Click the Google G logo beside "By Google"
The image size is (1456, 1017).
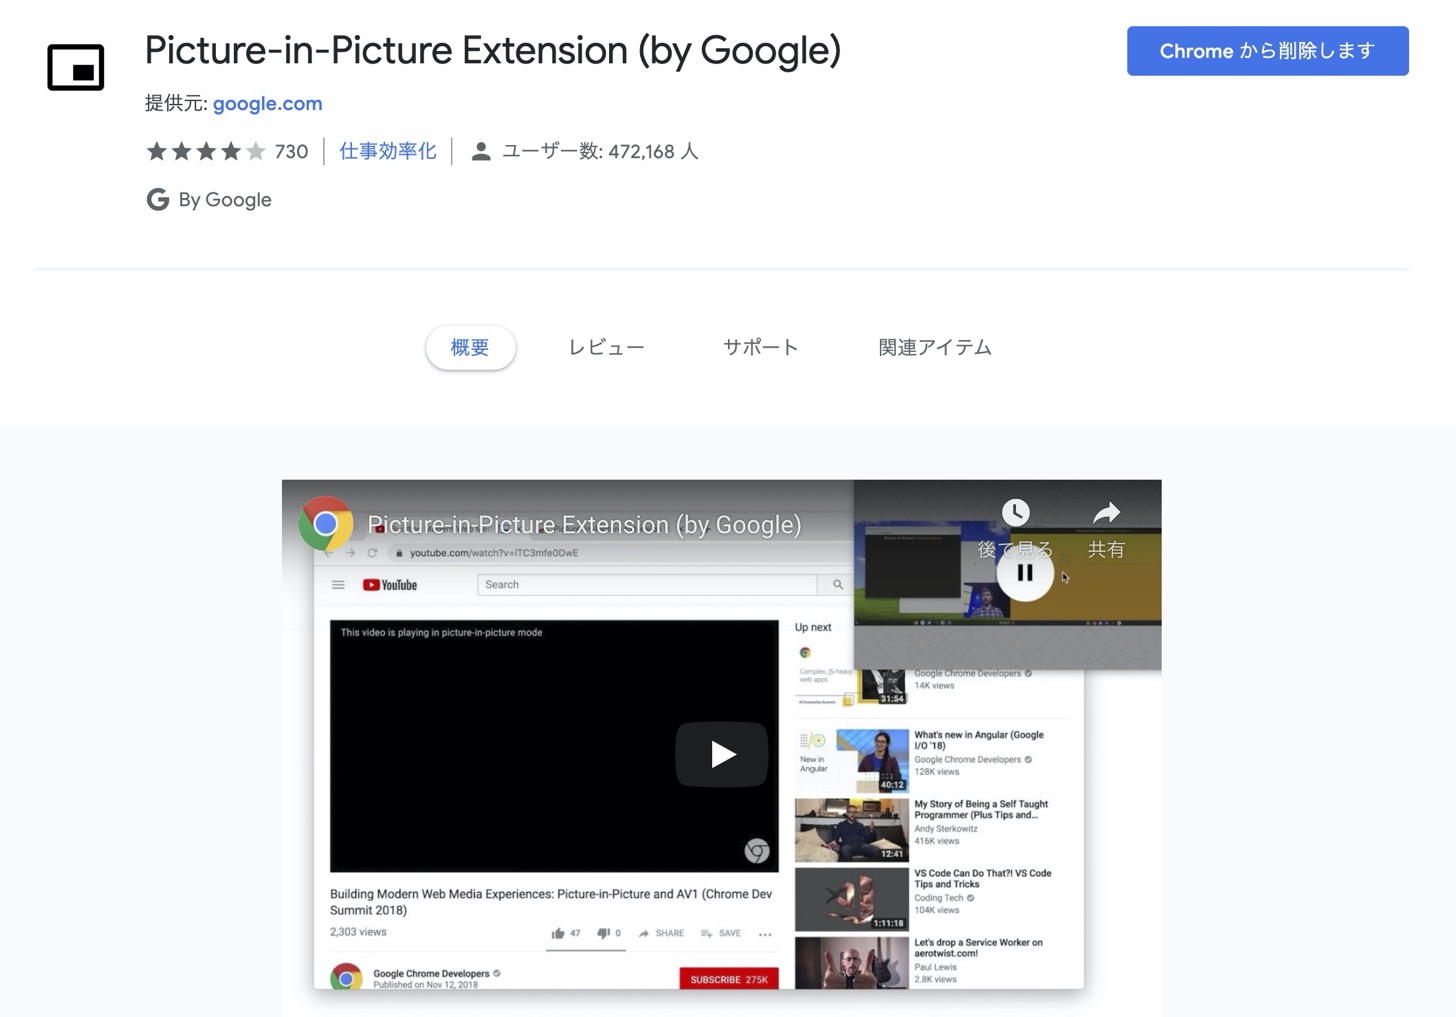pos(157,199)
